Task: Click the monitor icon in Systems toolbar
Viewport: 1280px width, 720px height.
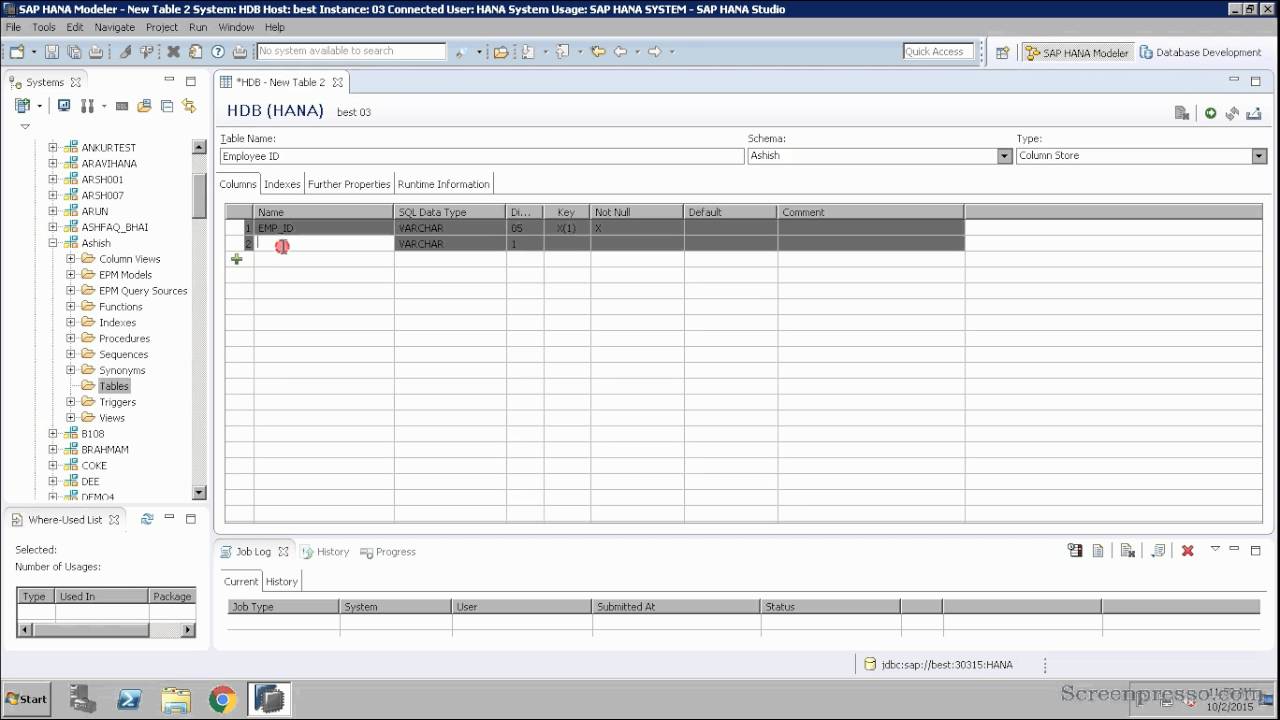Action: coord(64,105)
